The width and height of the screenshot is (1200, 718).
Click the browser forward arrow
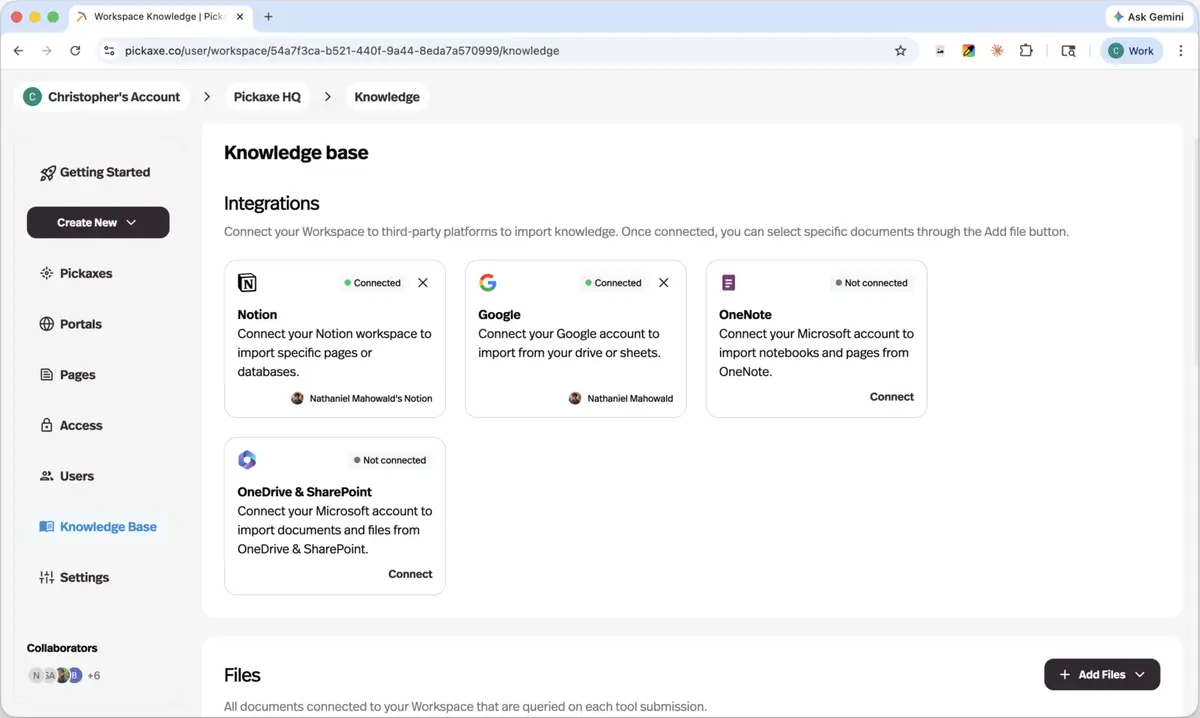point(46,51)
